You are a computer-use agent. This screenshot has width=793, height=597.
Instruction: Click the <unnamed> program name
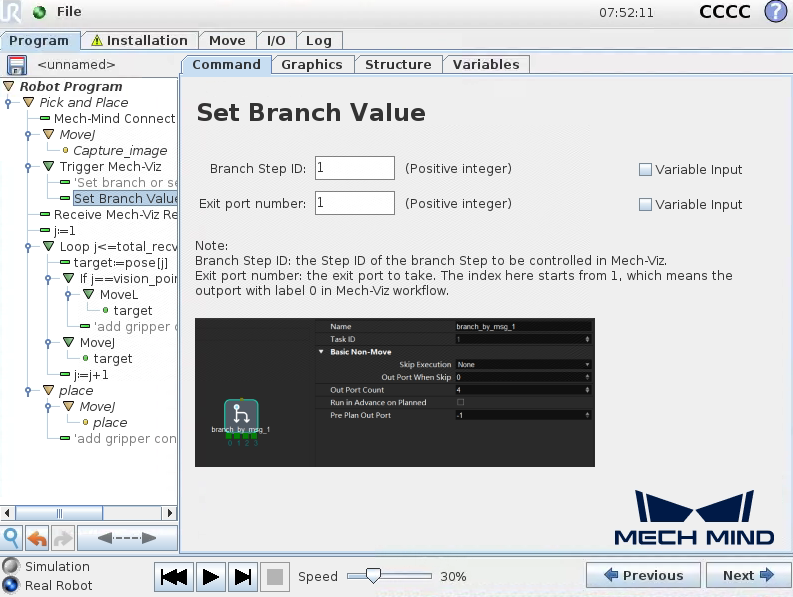76,65
